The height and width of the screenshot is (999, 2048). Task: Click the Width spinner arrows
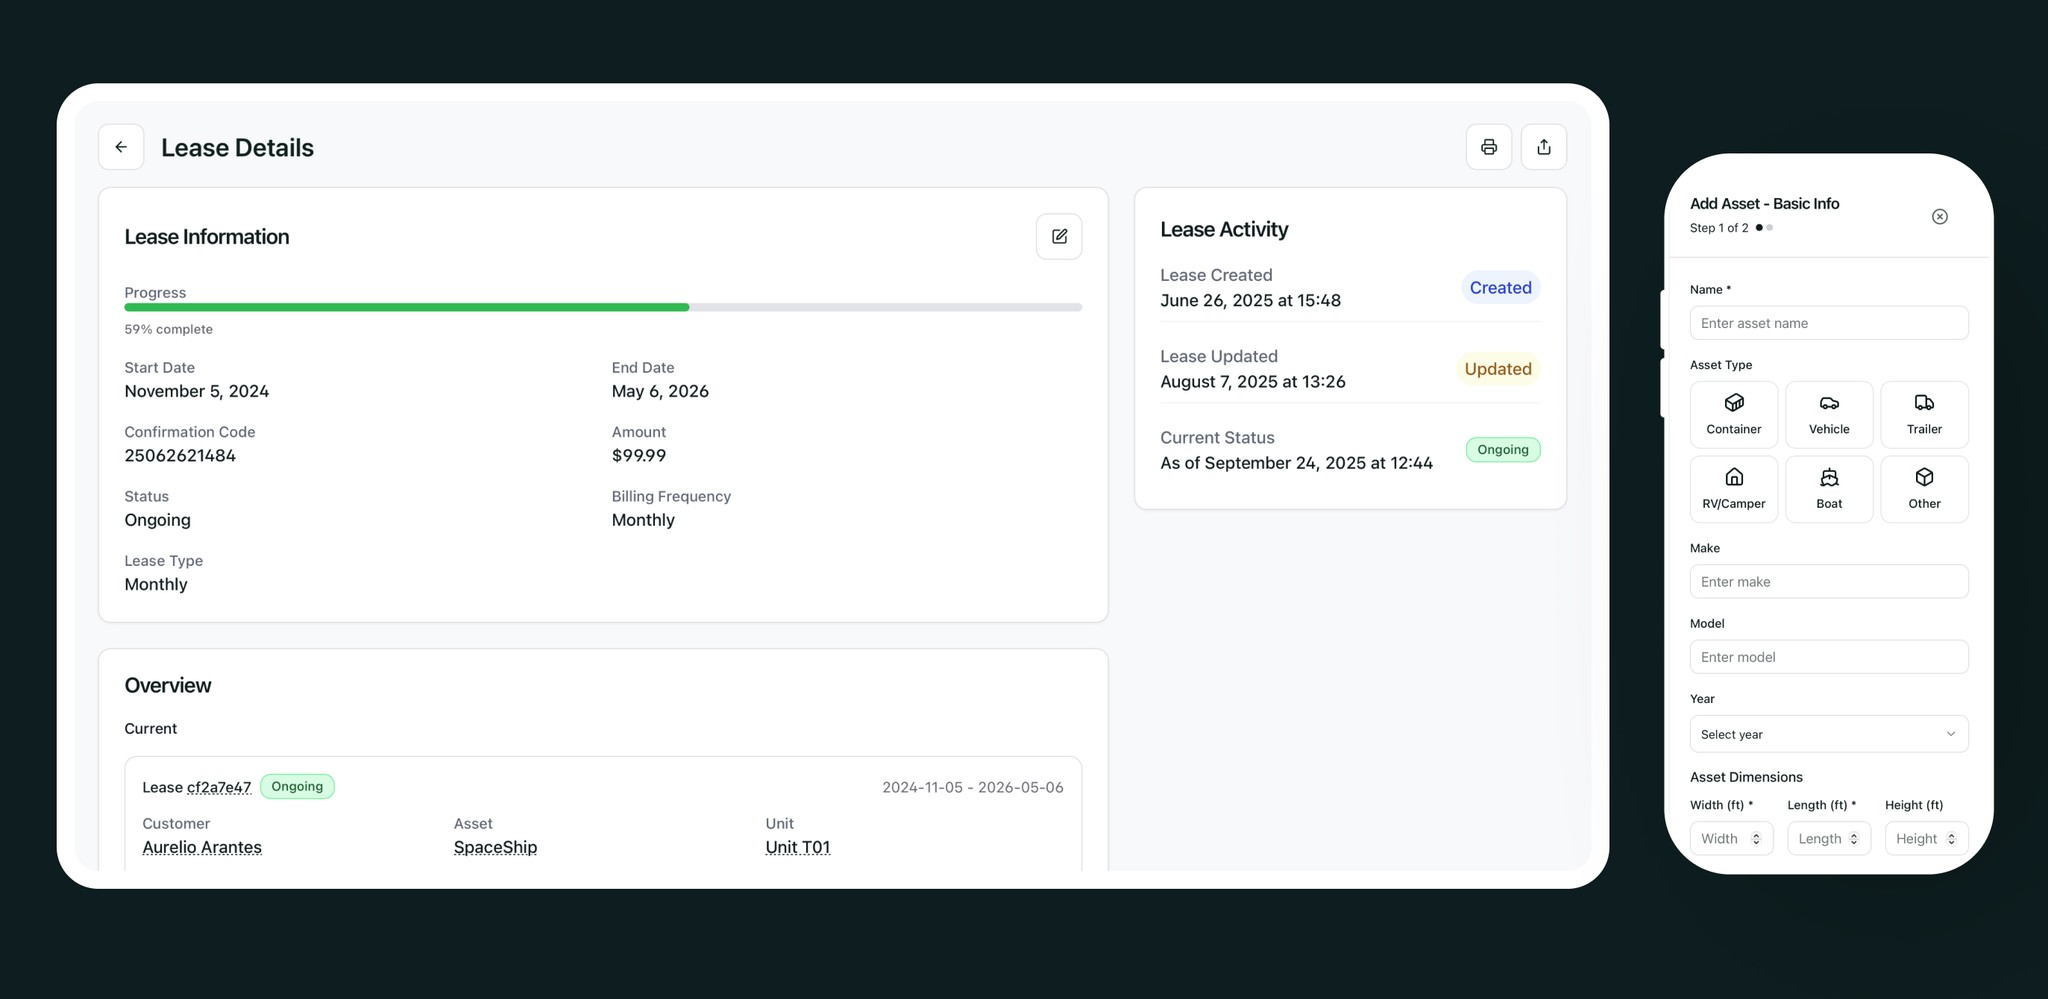click(1756, 839)
